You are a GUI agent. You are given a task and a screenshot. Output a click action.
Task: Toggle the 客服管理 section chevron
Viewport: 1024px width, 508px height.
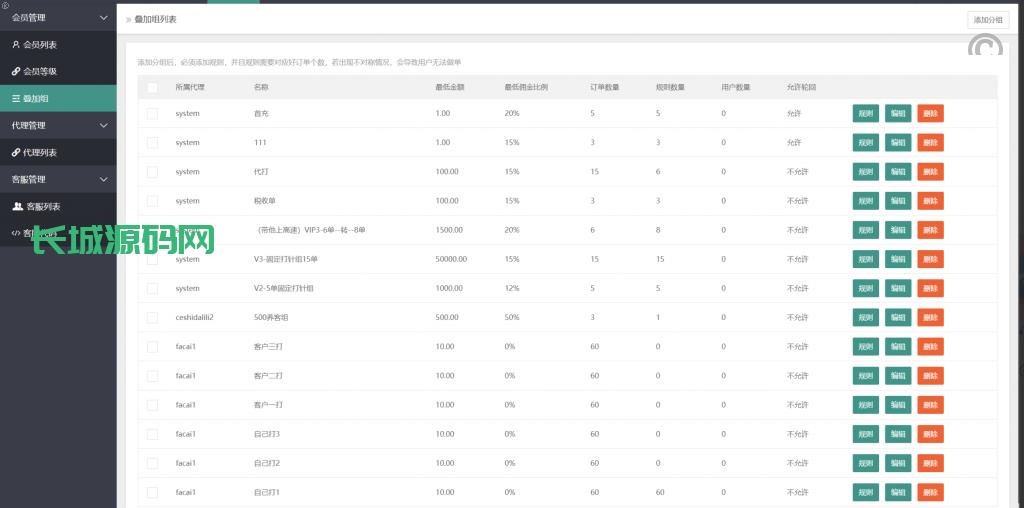pos(104,180)
